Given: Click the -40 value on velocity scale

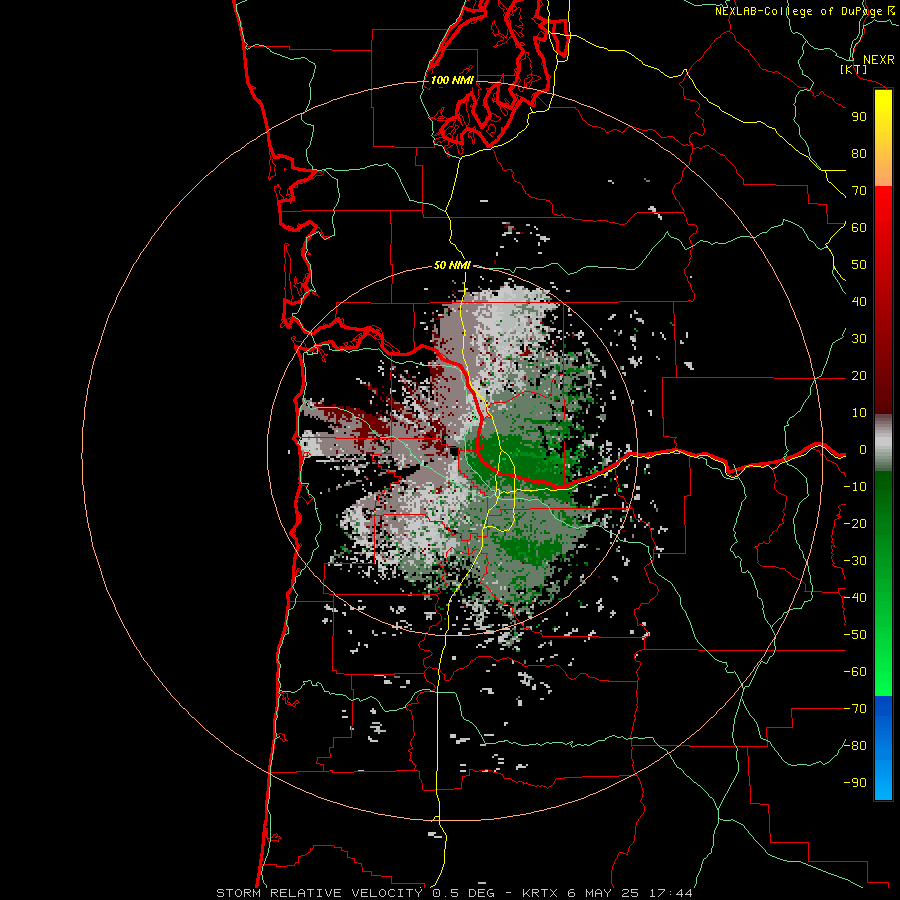Looking at the screenshot, I should [855, 598].
